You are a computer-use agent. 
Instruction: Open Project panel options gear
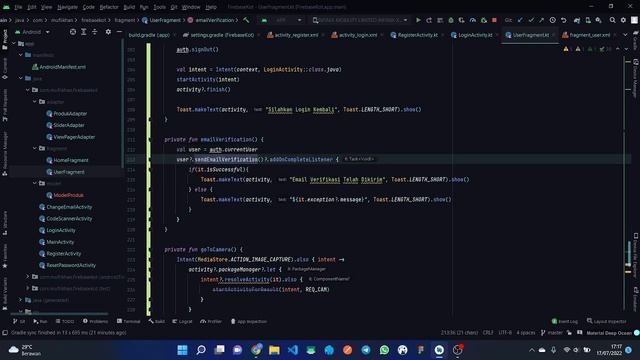point(108,32)
